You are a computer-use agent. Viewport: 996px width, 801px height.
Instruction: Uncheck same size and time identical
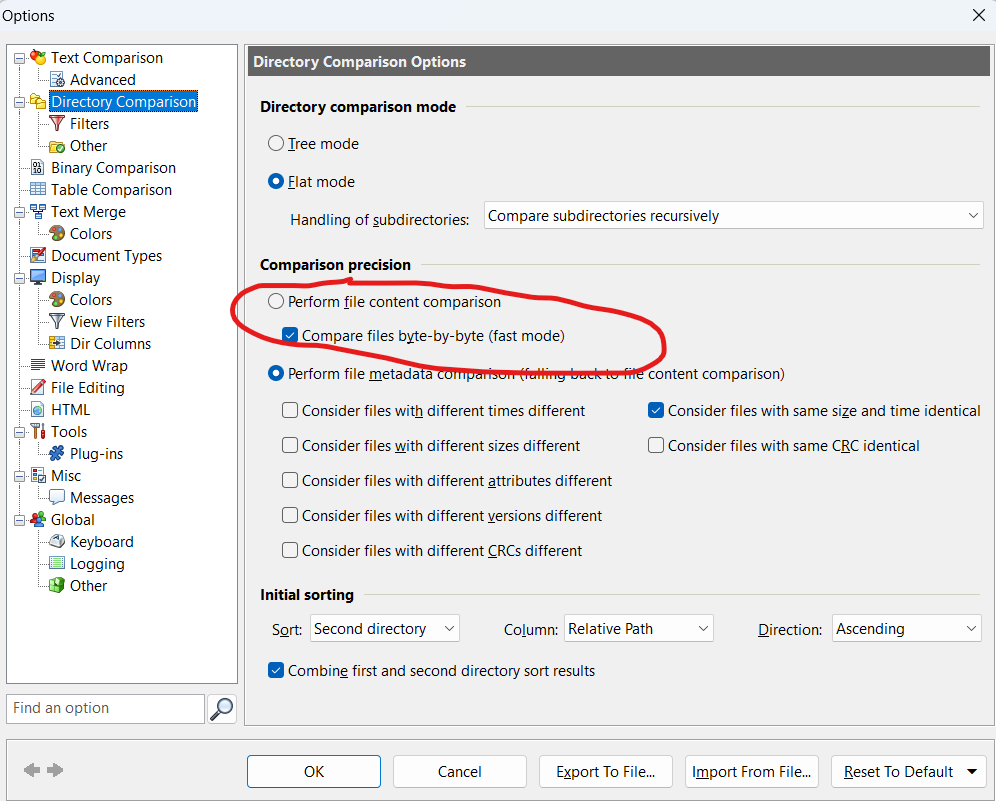(656, 410)
